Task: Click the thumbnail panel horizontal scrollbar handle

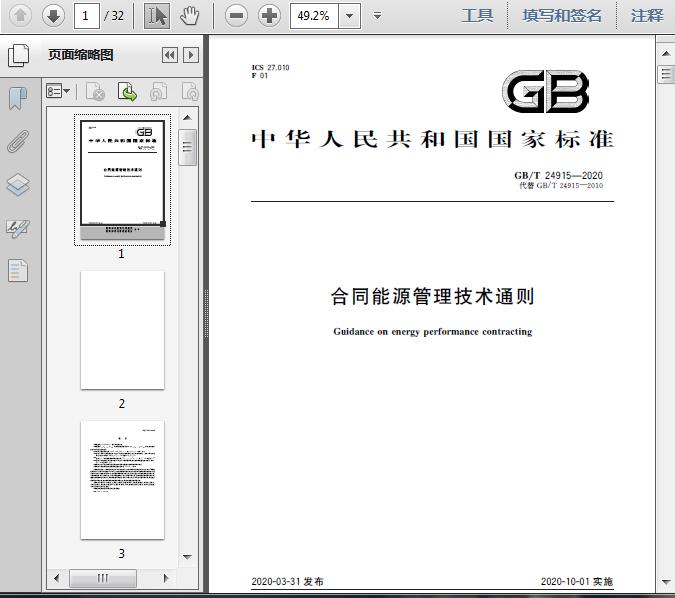Action: pos(102,578)
